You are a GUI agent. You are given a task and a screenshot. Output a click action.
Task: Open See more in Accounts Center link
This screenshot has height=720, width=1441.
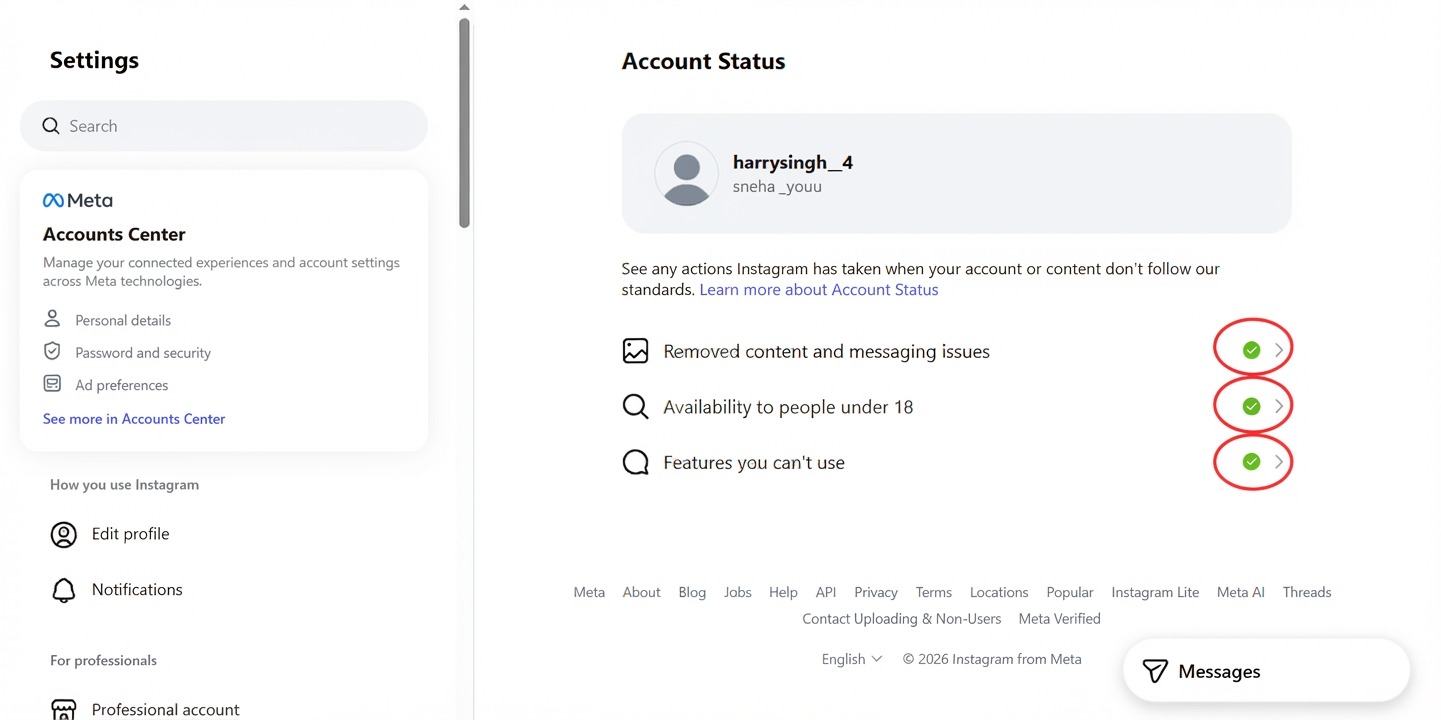coord(134,419)
